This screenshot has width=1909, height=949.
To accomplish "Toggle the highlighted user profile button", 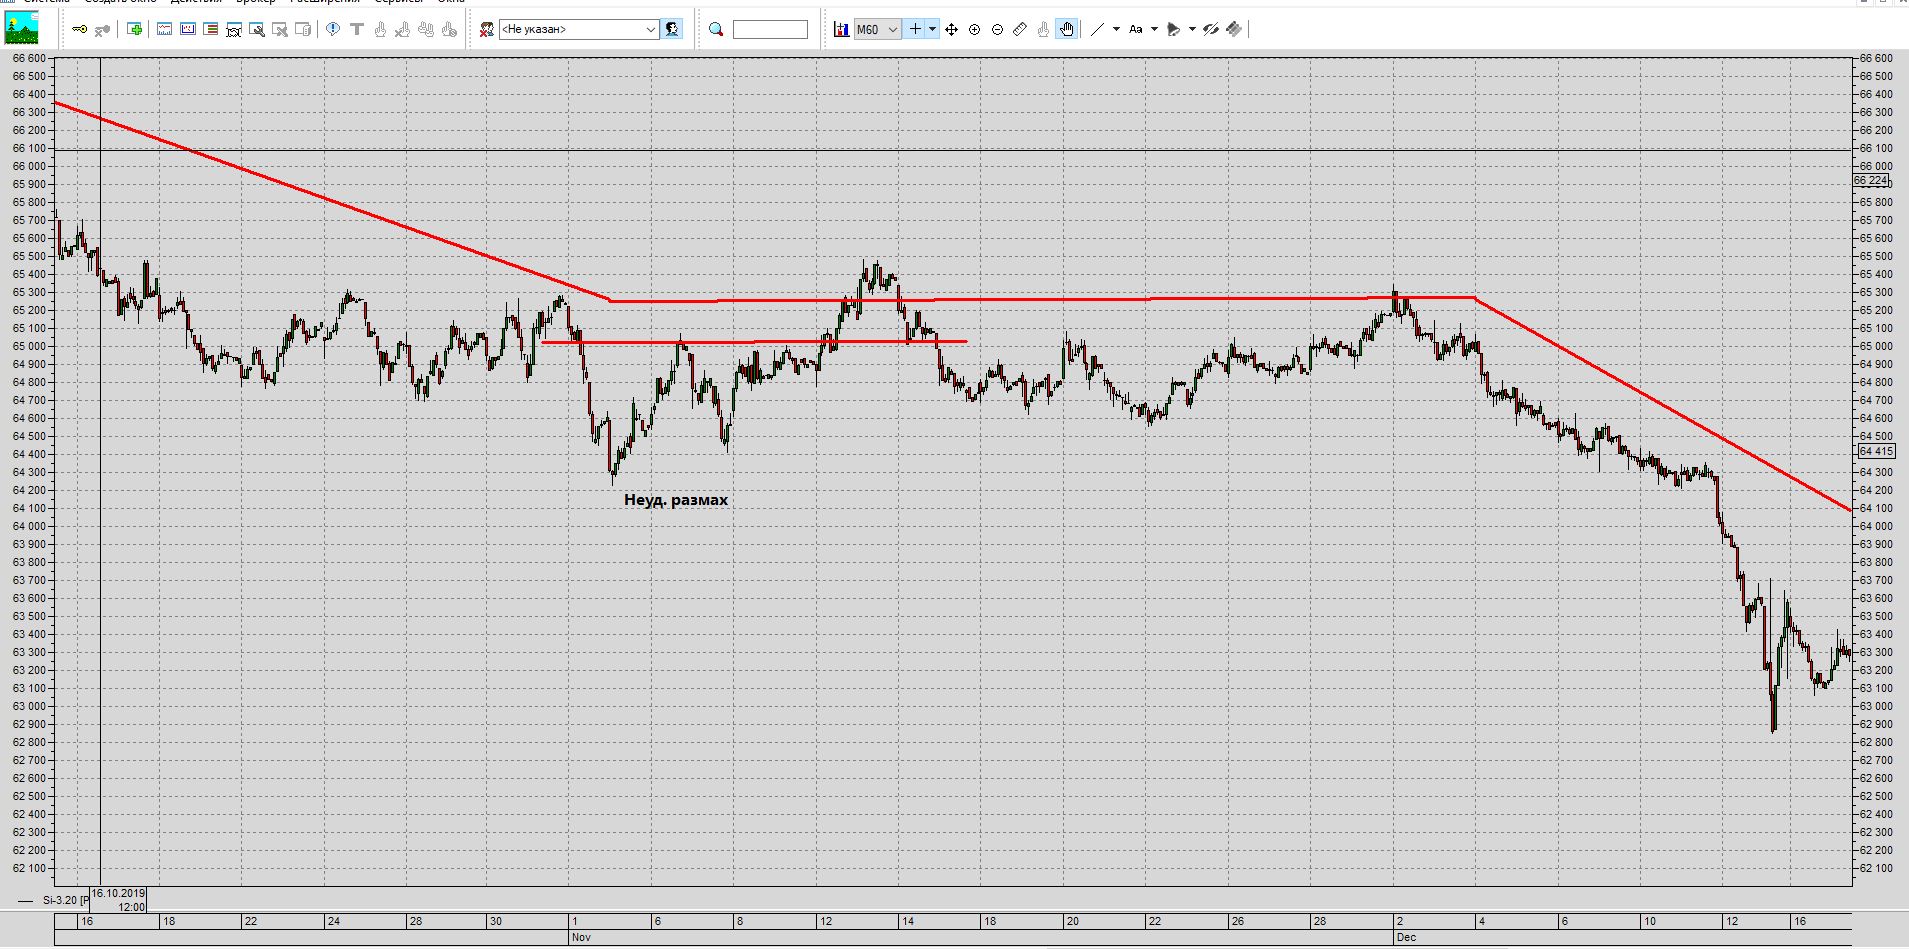I will tap(672, 30).
